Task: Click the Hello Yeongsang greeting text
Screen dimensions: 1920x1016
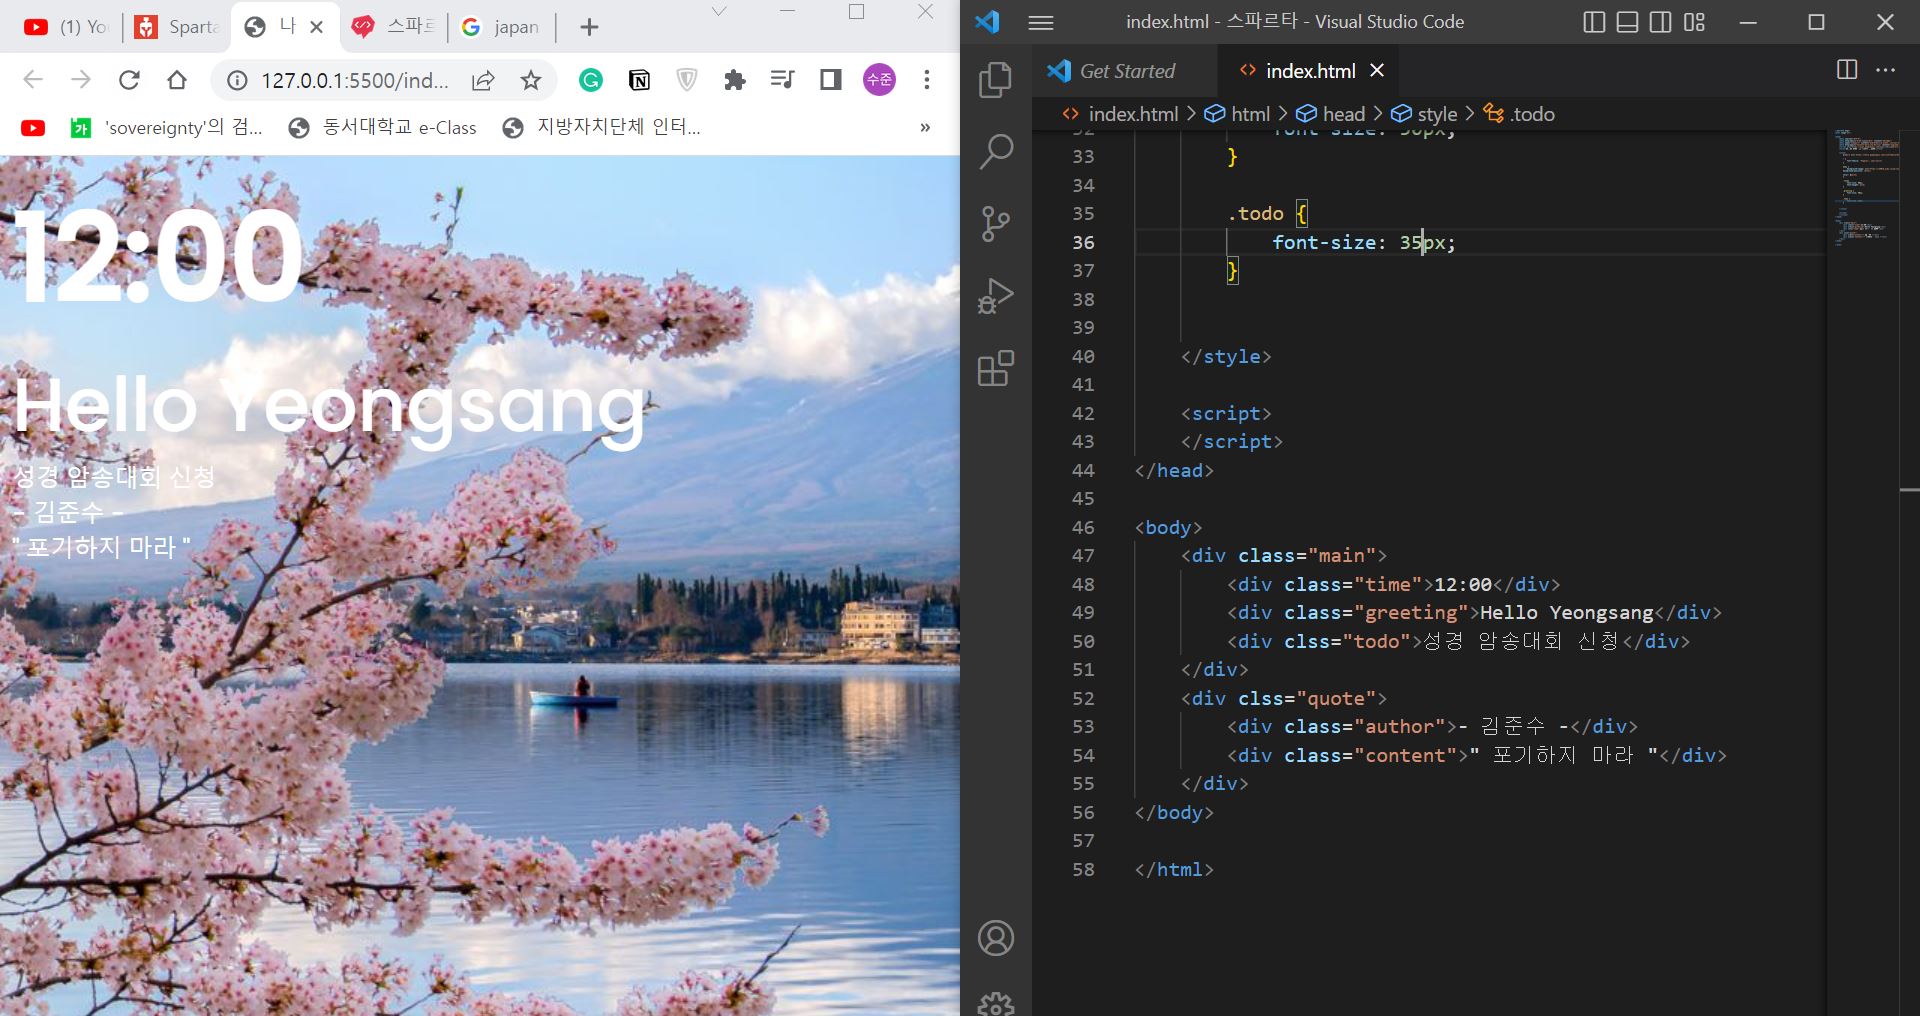Action: click(x=330, y=408)
